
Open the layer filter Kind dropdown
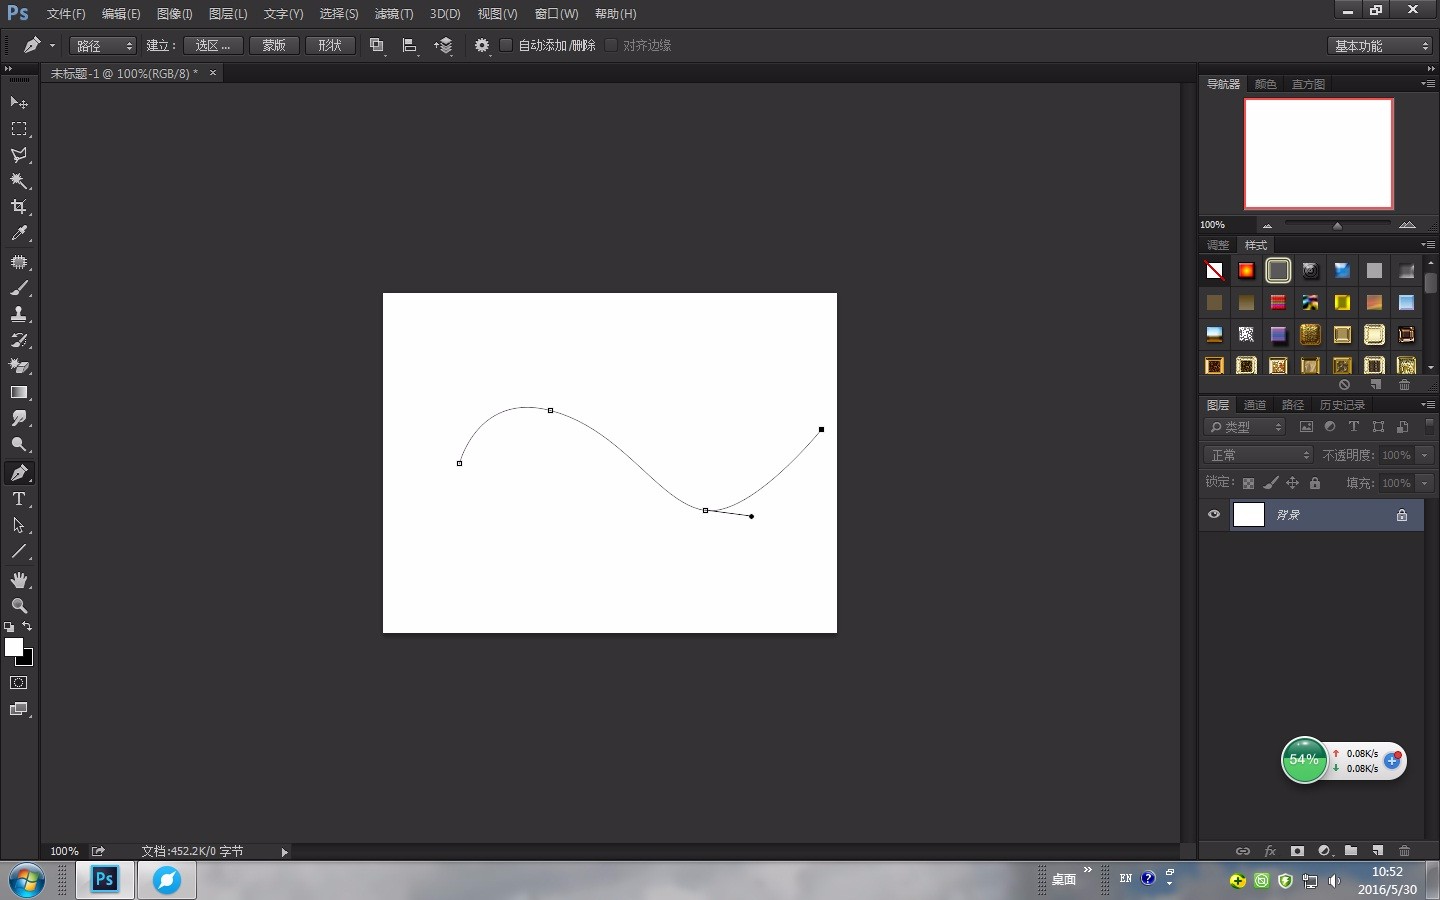point(1245,427)
